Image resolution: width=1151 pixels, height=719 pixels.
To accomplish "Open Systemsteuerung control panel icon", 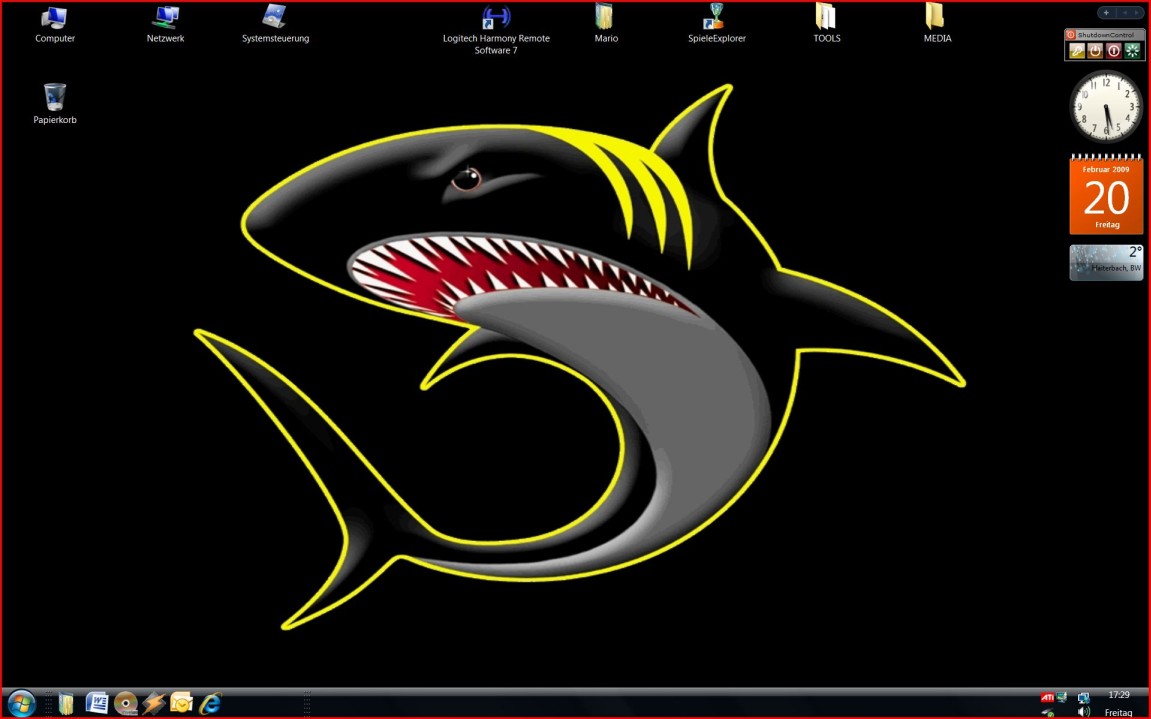I will tap(275, 18).
